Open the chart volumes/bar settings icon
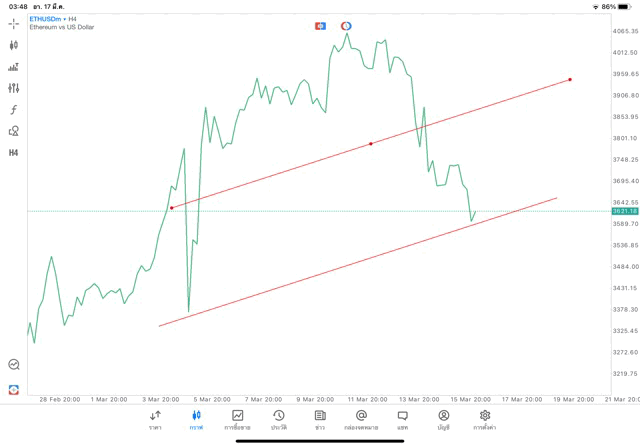The height and width of the screenshot is (447, 640). [14, 67]
